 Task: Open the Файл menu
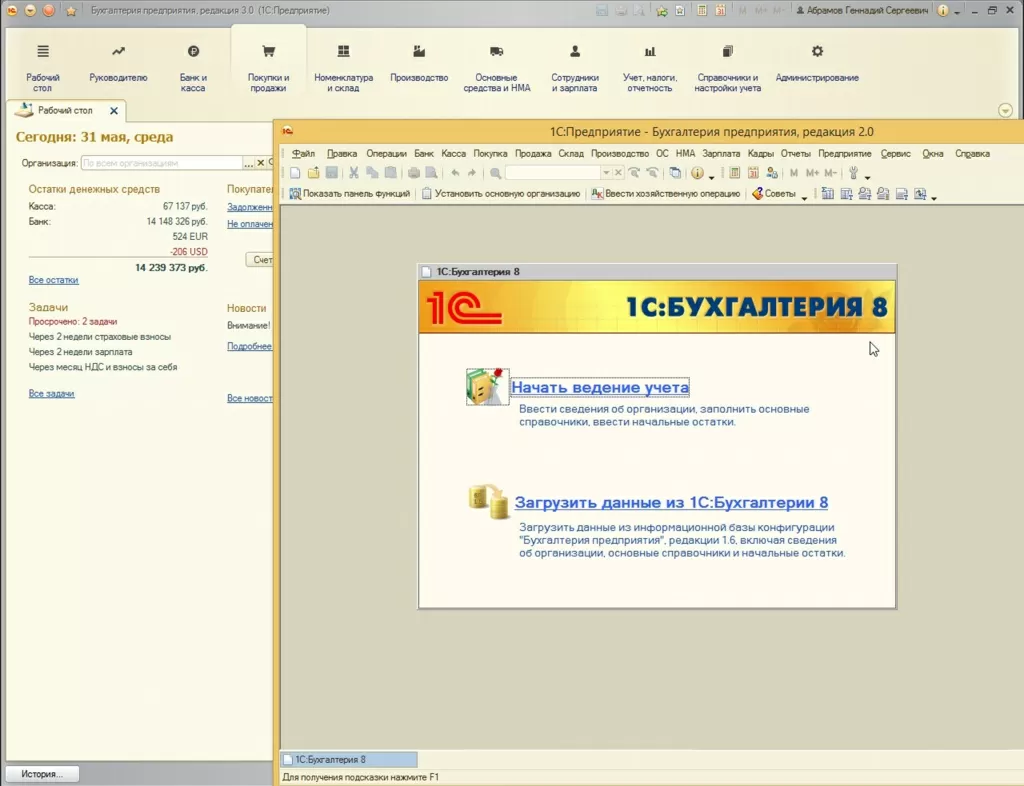(x=303, y=153)
